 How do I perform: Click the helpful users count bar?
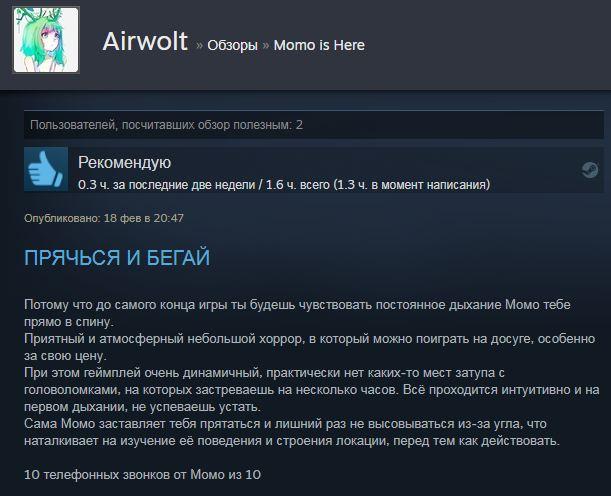point(314,125)
